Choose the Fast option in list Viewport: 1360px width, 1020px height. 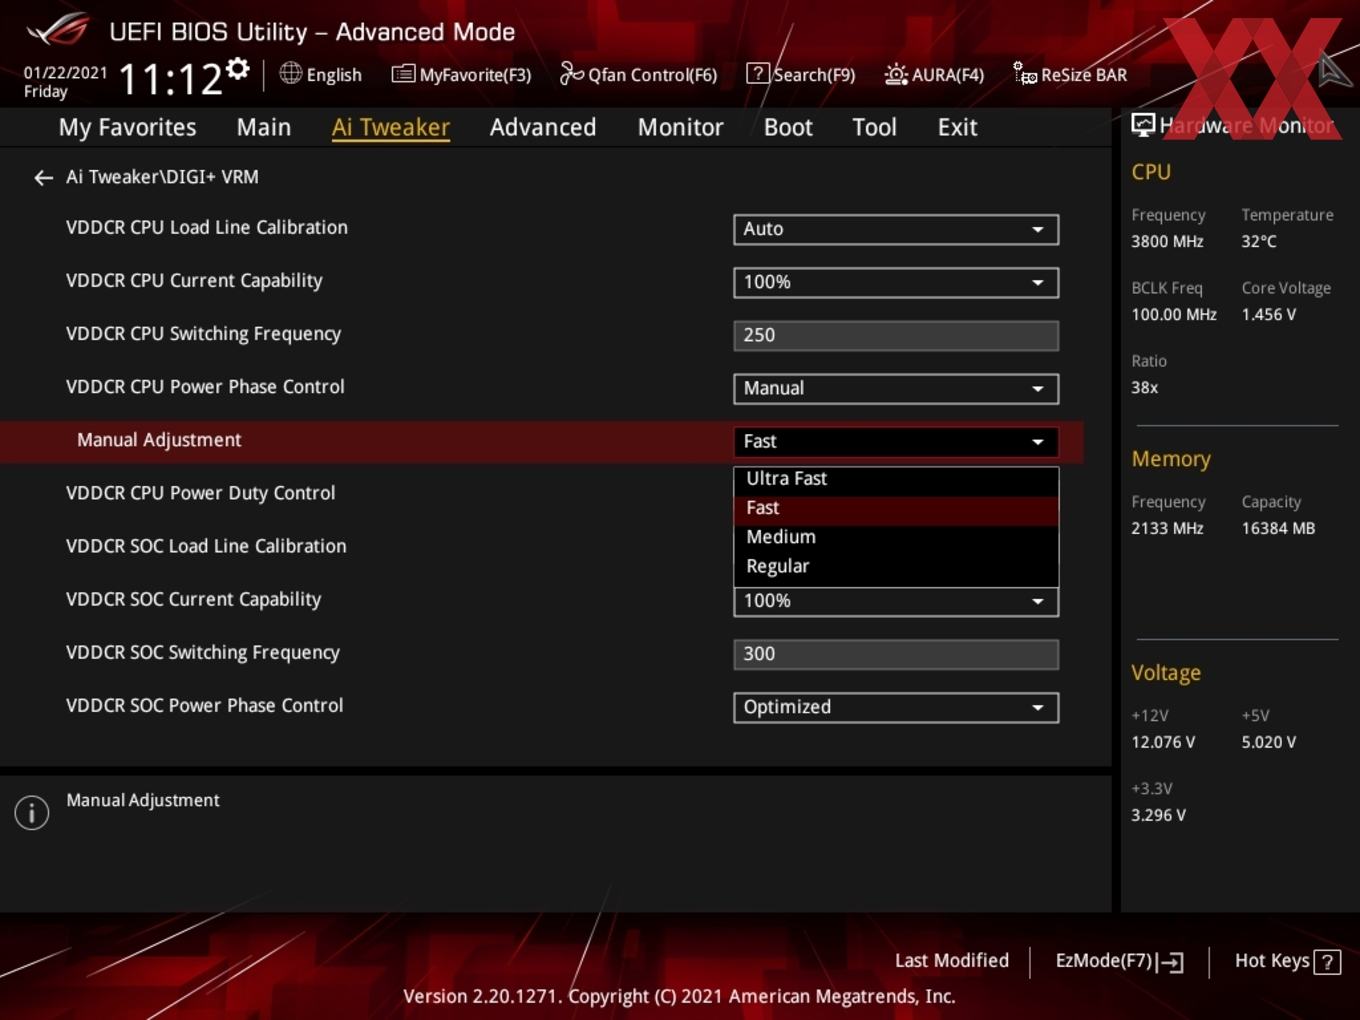click(896, 508)
